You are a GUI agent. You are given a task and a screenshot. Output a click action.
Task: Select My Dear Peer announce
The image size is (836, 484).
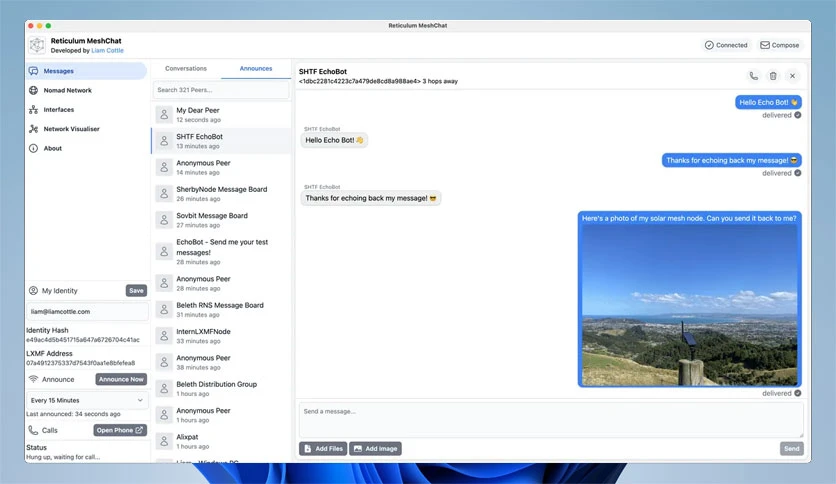point(221,115)
